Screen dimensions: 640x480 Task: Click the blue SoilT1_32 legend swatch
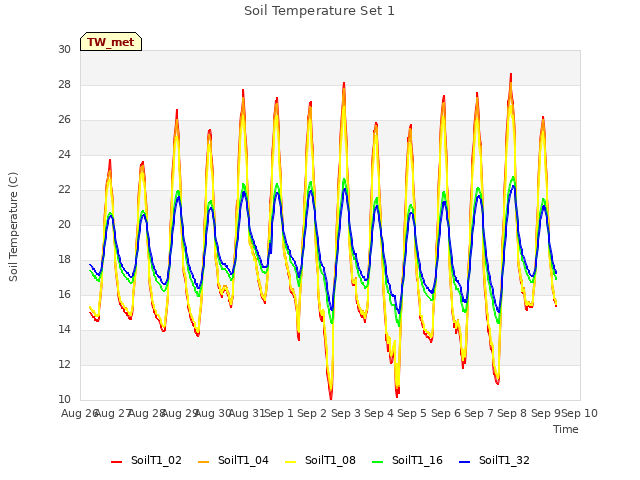coord(464,462)
